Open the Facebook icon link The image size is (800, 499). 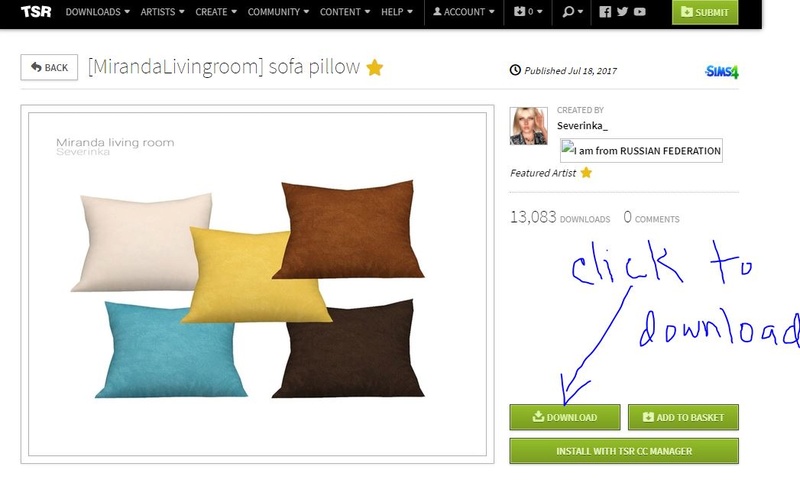pos(605,12)
